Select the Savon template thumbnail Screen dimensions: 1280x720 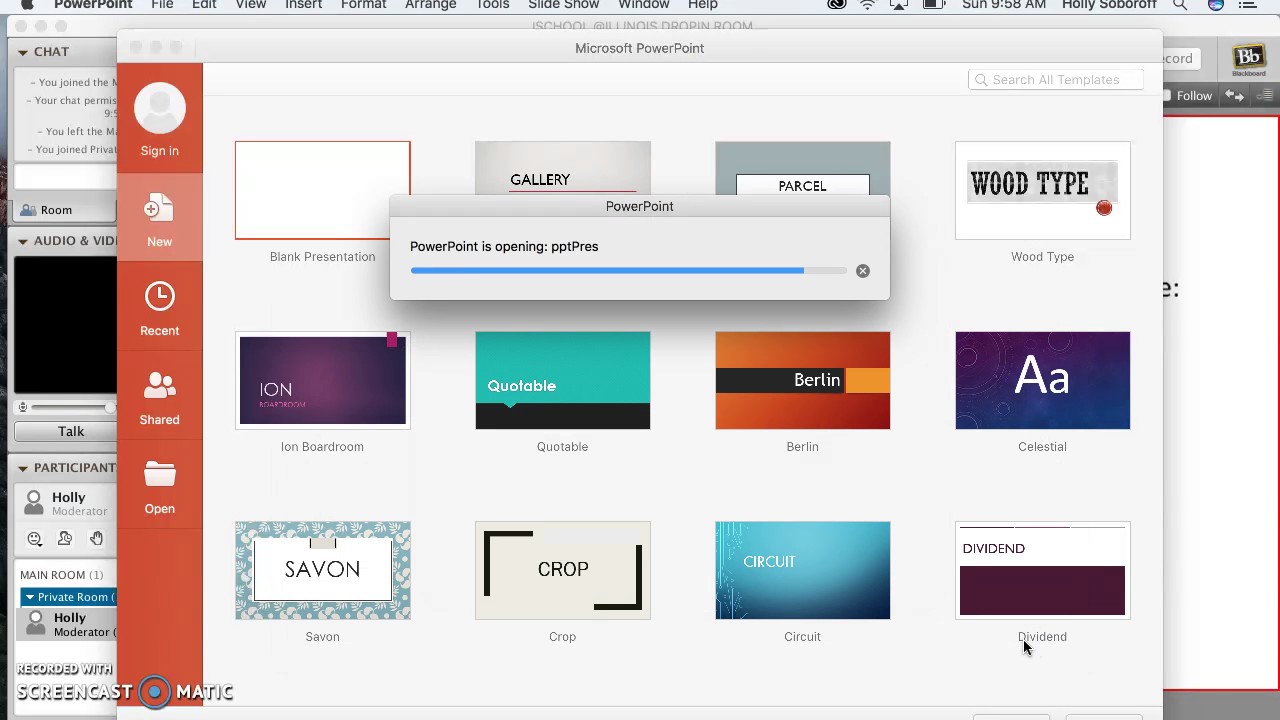coord(322,570)
